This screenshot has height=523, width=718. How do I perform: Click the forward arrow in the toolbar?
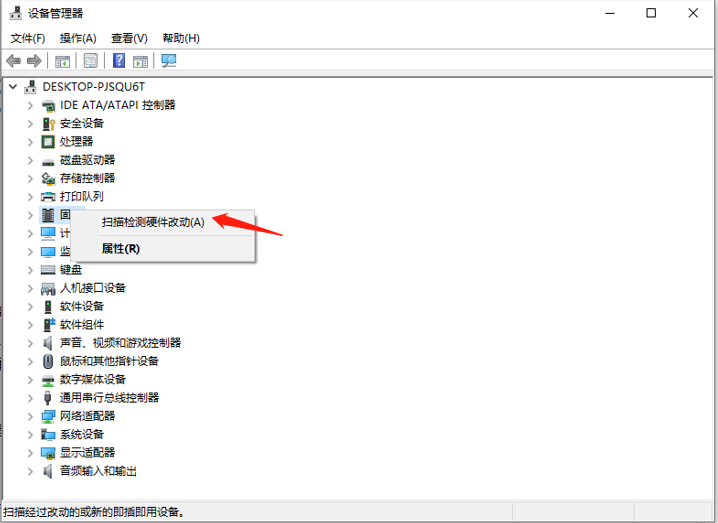click(34, 61)
